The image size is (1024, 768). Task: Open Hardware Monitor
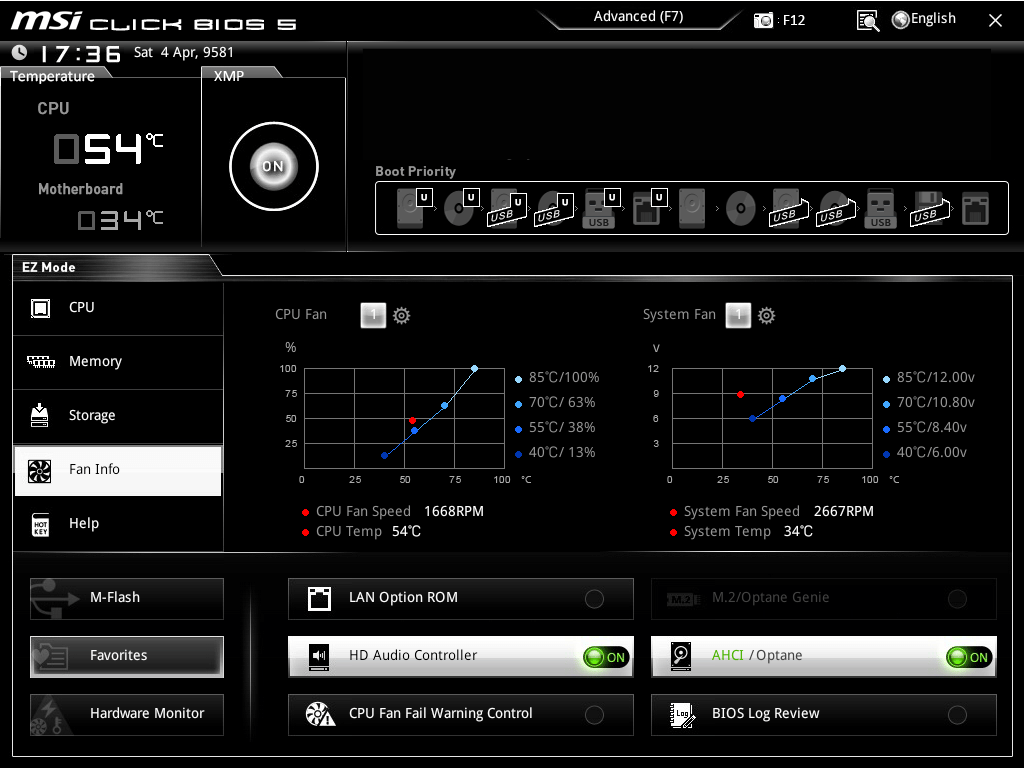127,714
